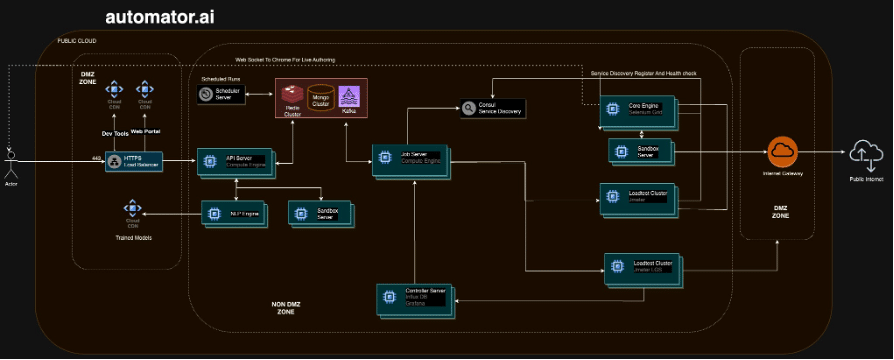Click the Public Internet cloud icon
Image resolution: width=894 pixels, height=360 pixels.
(866, 155)
